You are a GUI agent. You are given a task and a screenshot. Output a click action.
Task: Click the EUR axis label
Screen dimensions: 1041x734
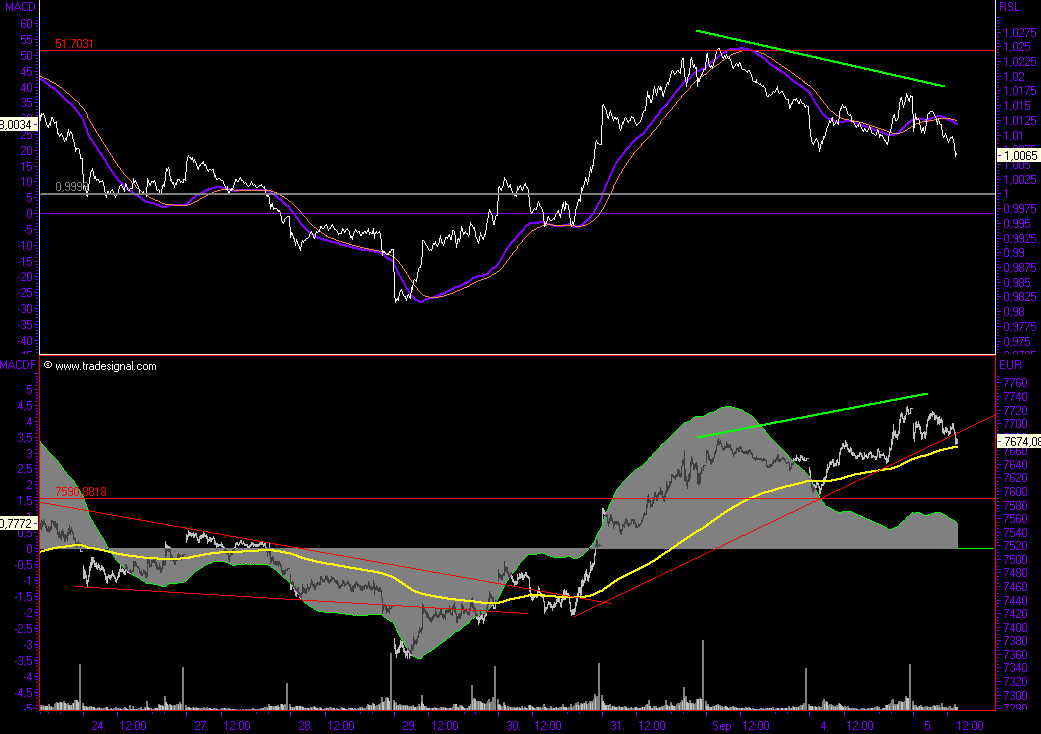point(1010,367)
